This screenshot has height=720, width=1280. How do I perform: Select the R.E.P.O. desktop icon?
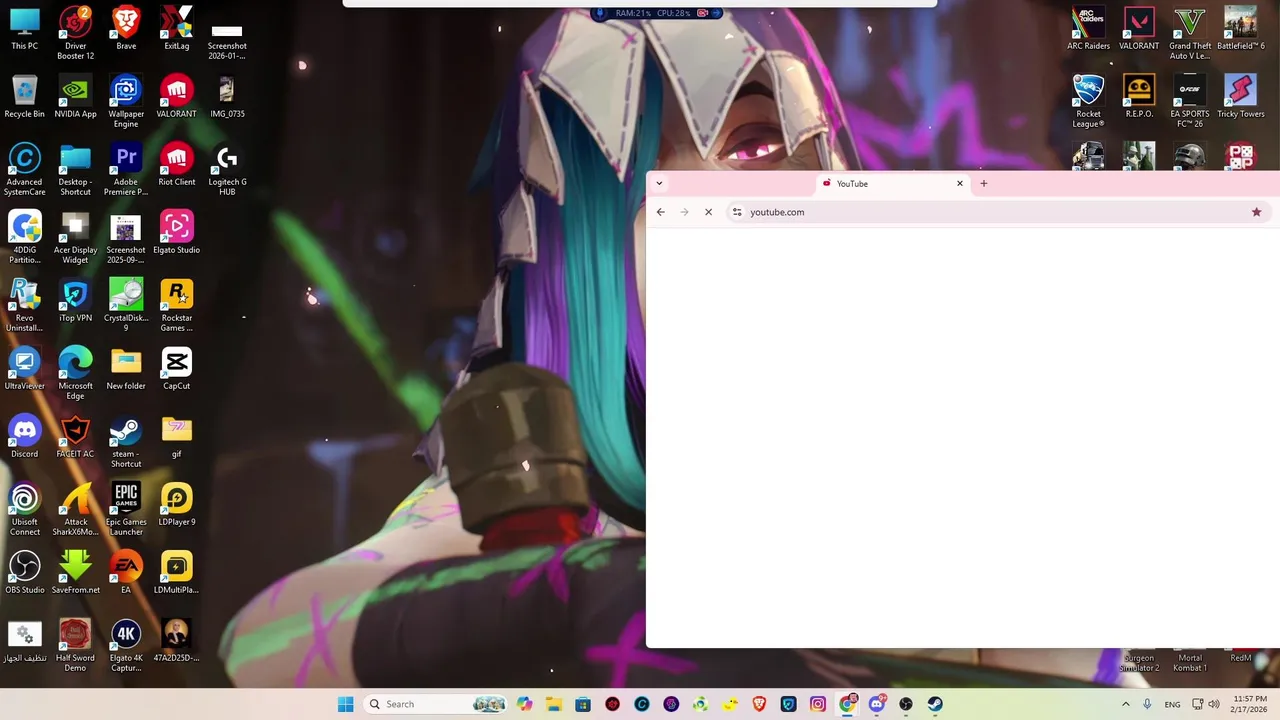[1139, 96]
